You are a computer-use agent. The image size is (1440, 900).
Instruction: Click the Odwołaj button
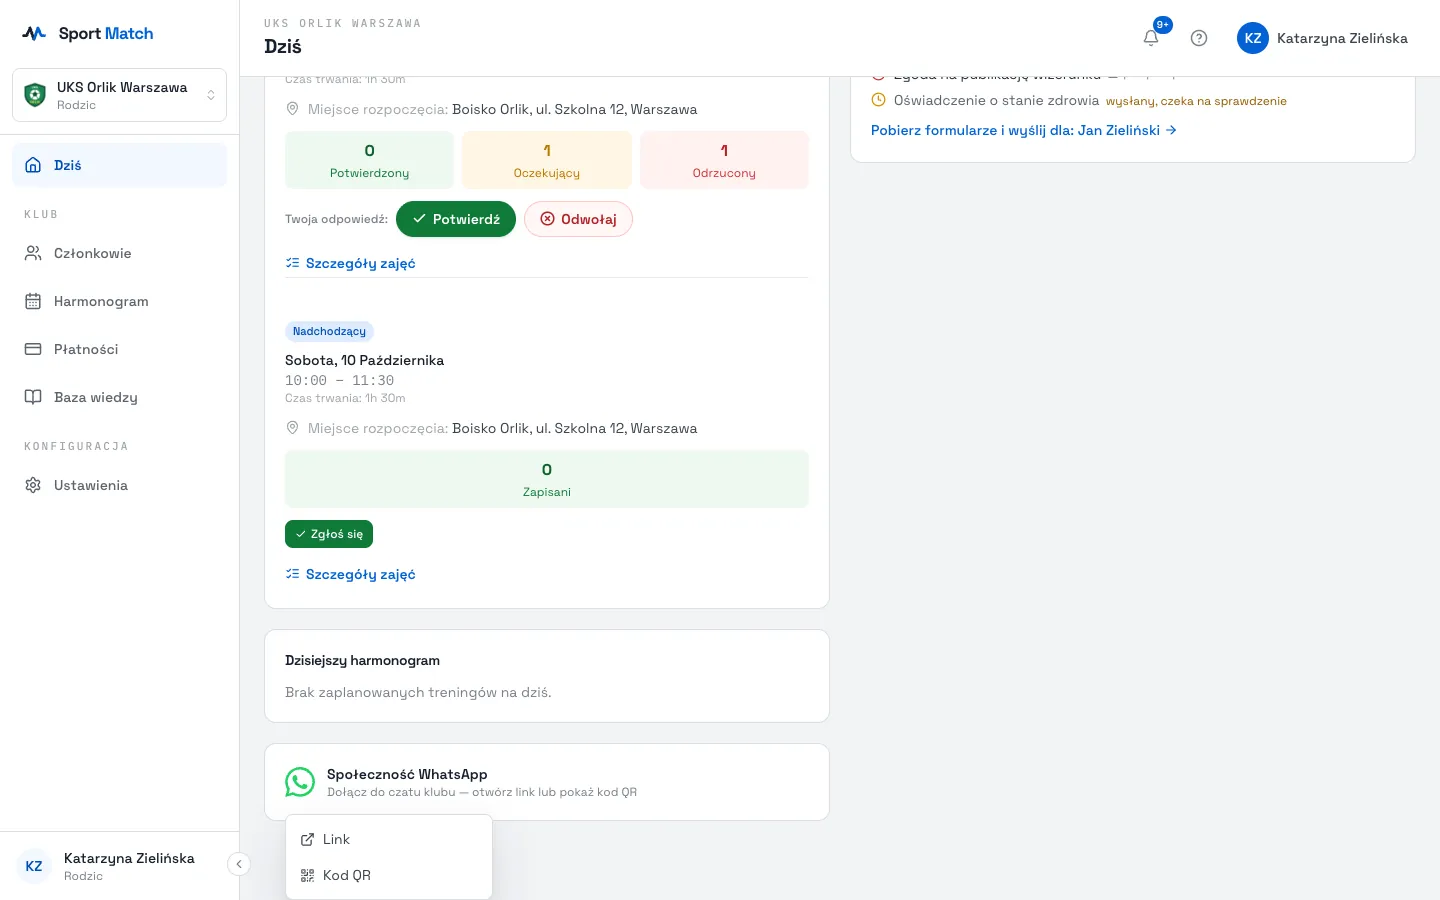[578, 219]
